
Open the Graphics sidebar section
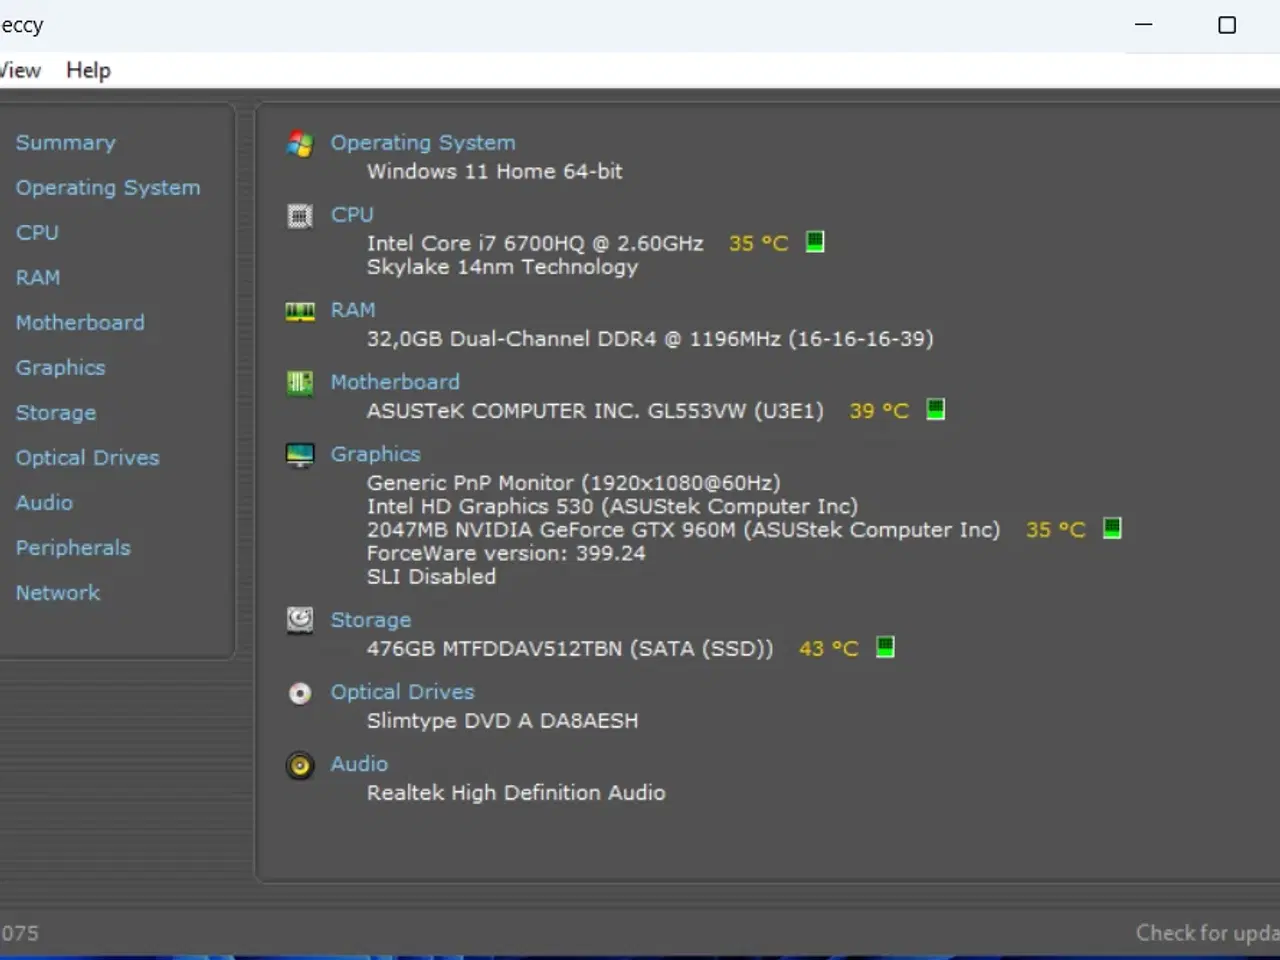coord(60,368)
